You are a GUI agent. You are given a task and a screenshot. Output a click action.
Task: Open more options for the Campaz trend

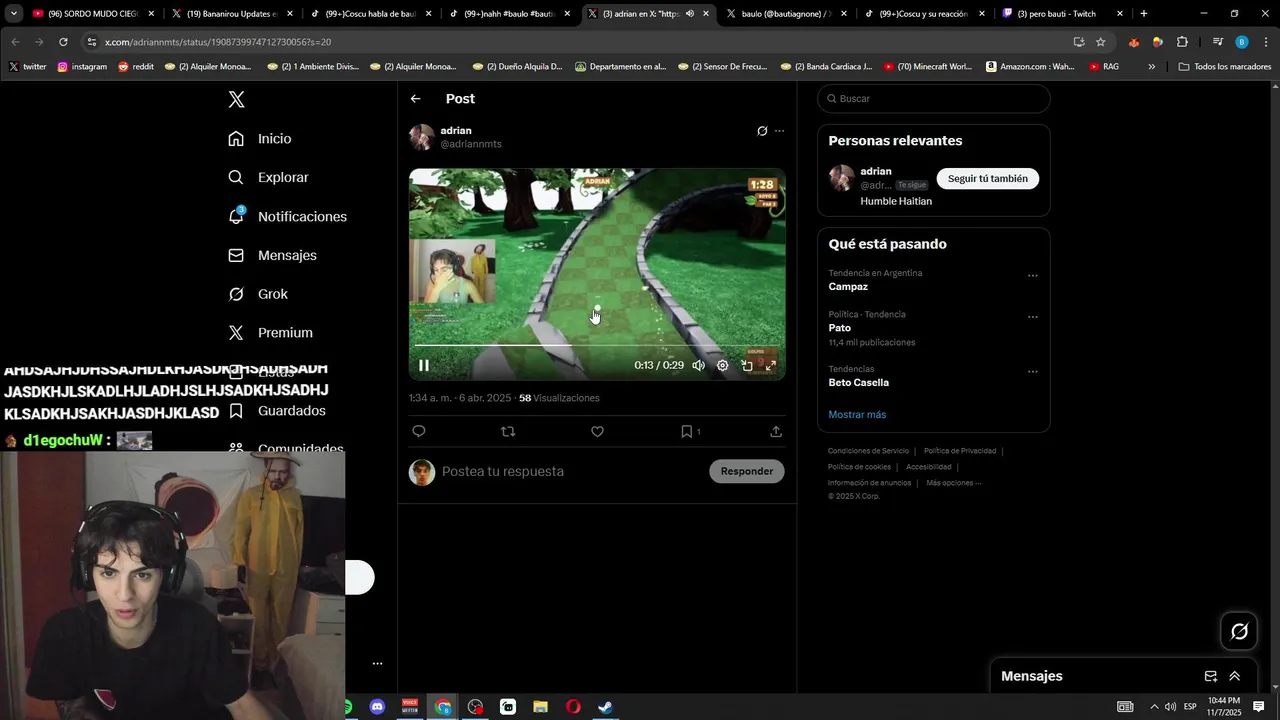tap(1033, 276)
